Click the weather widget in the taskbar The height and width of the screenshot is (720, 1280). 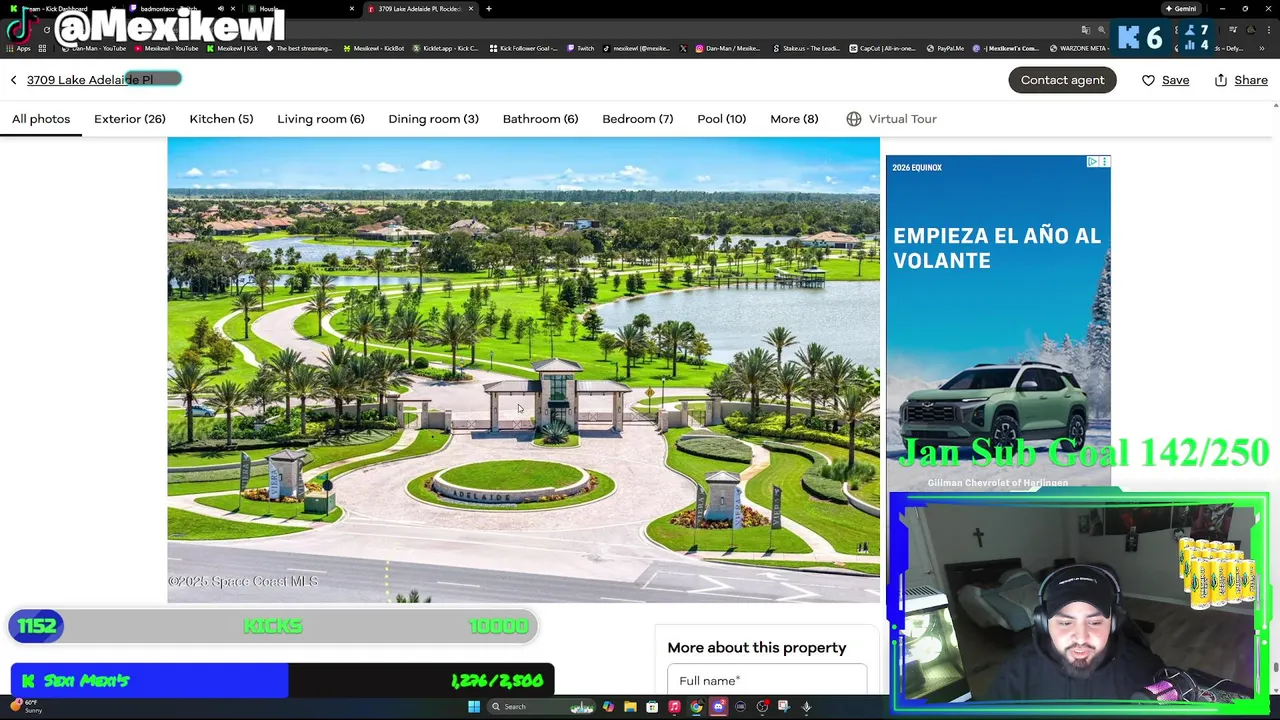tap(25, 706)
